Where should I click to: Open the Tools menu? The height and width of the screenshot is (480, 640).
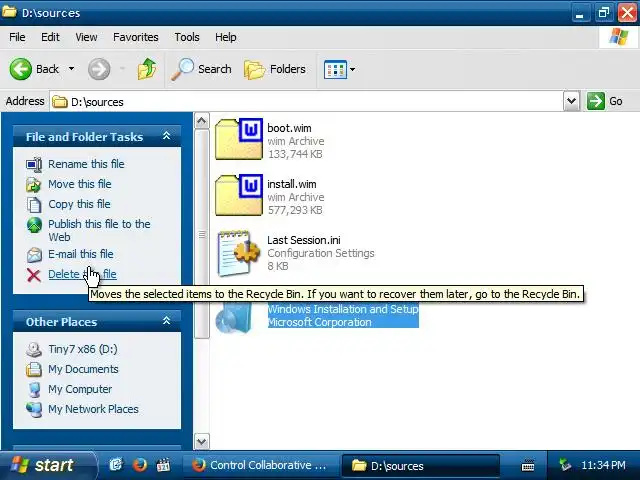coord(187,37)
